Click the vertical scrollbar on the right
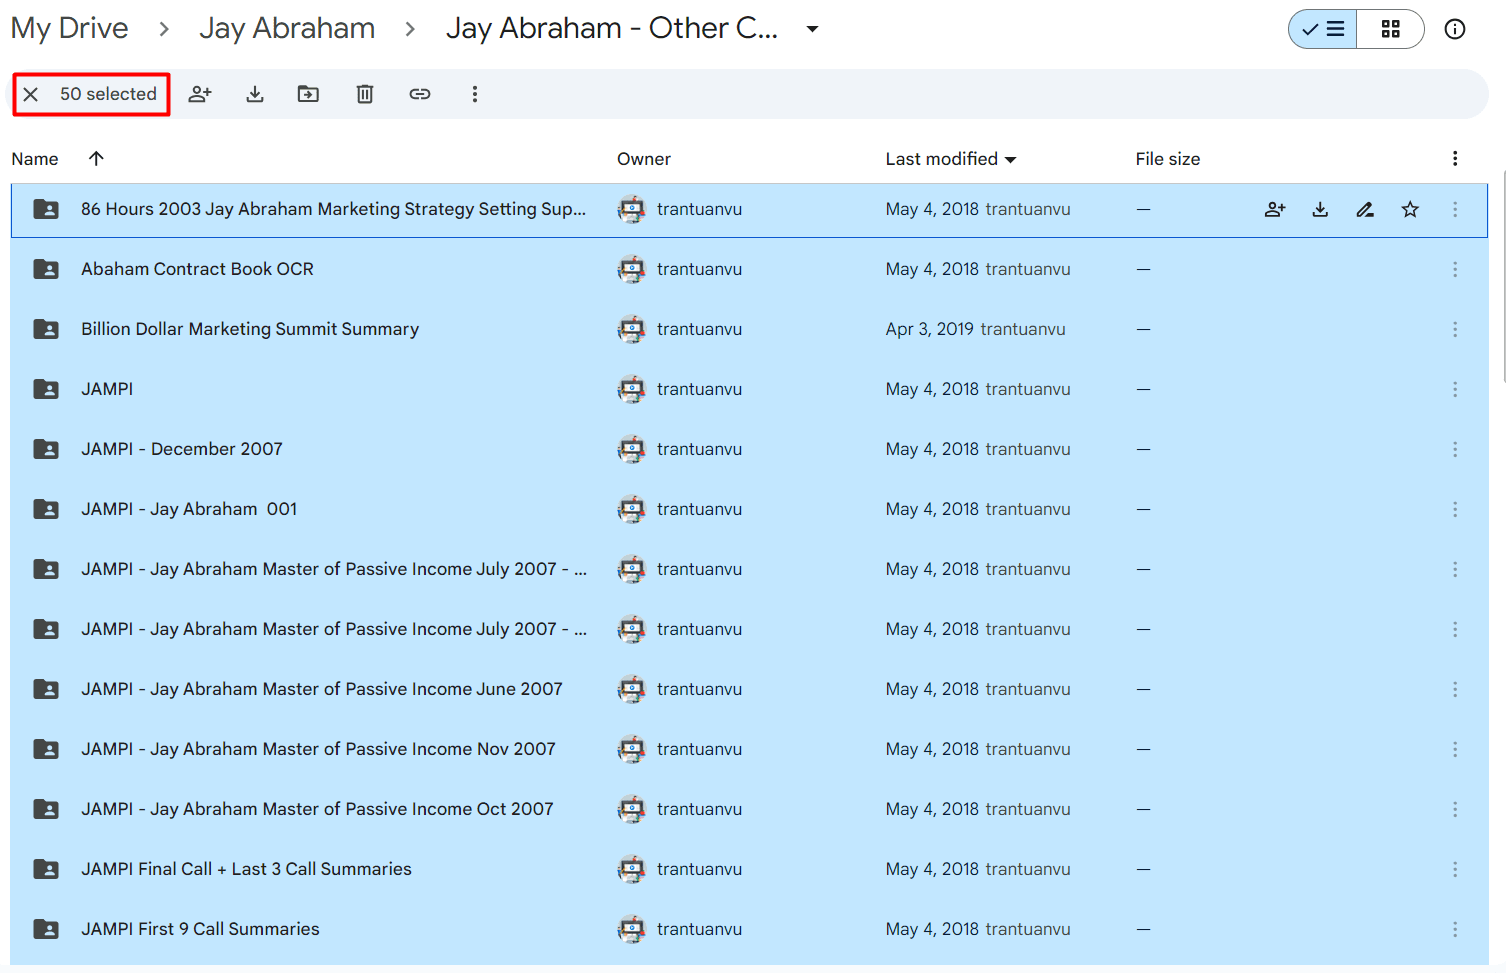 point(1502,275)
